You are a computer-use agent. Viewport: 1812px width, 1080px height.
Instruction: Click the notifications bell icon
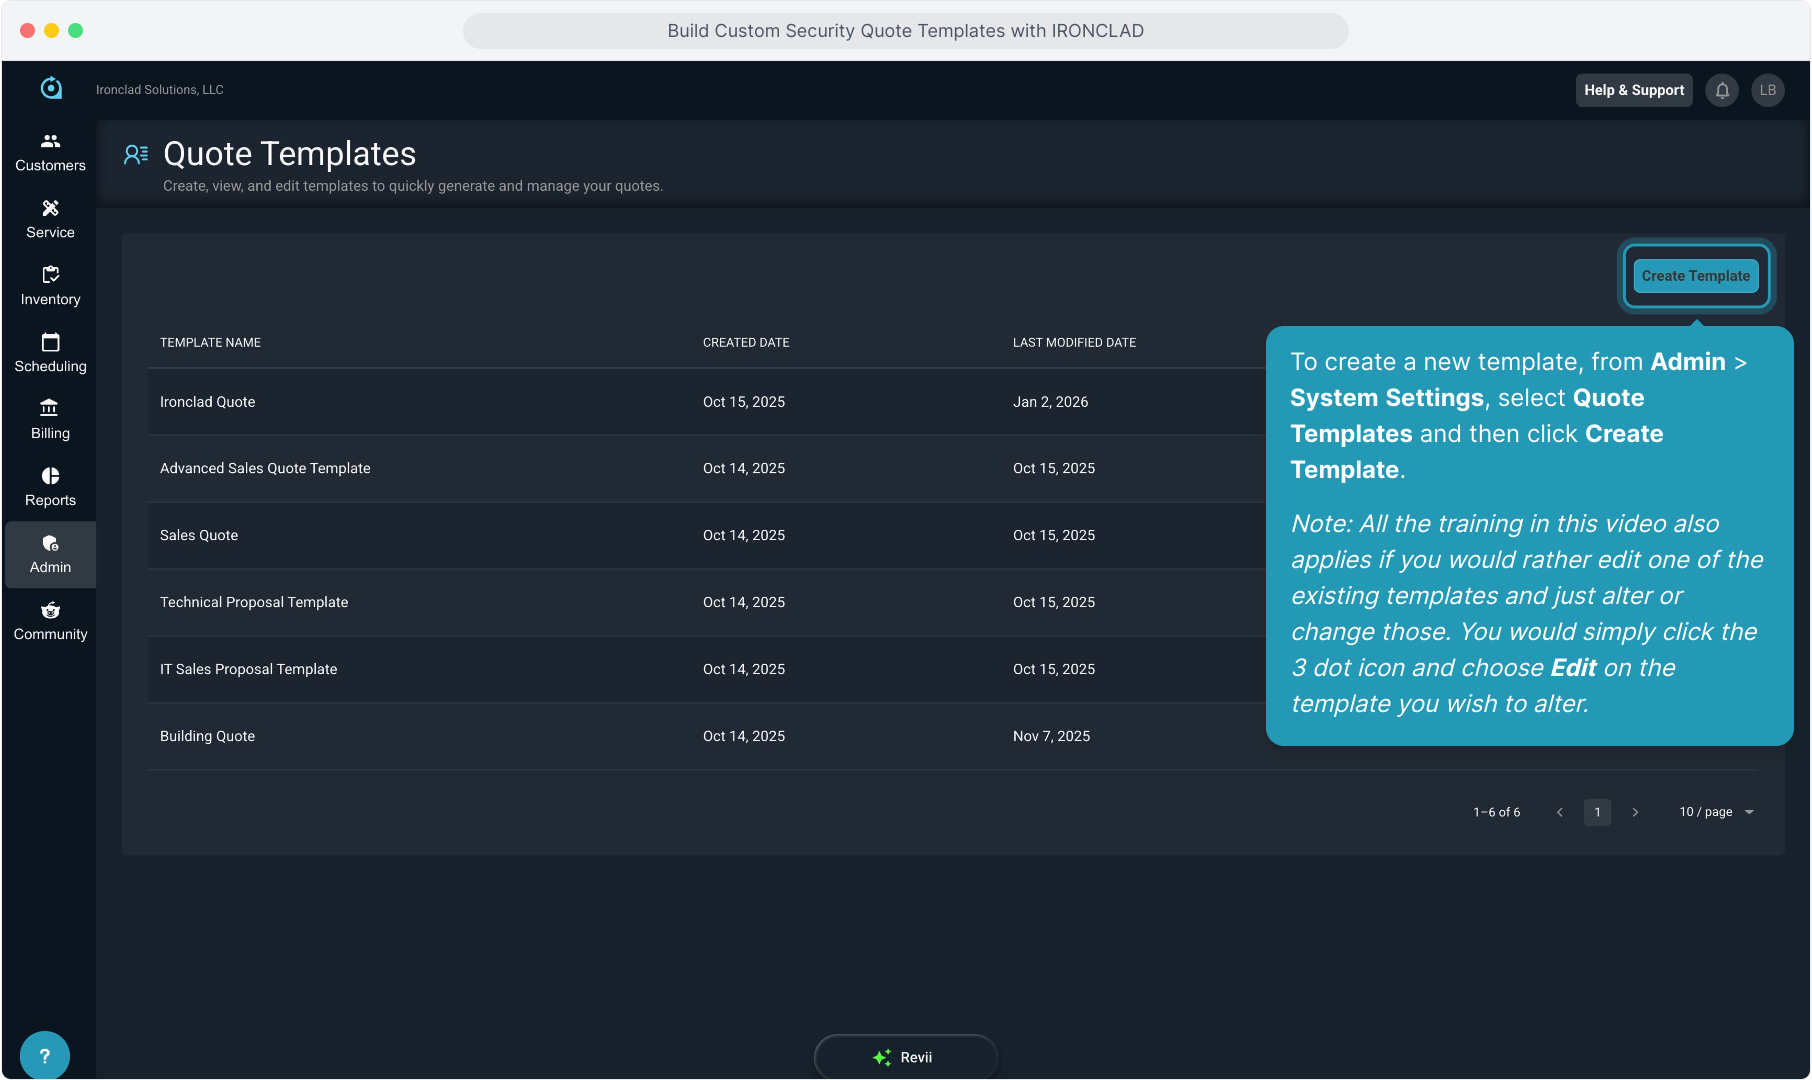[x=1722, y=90]
